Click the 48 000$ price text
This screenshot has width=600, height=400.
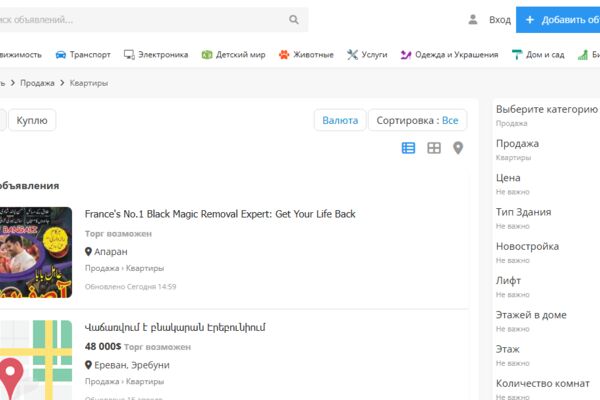pos(103,346)
